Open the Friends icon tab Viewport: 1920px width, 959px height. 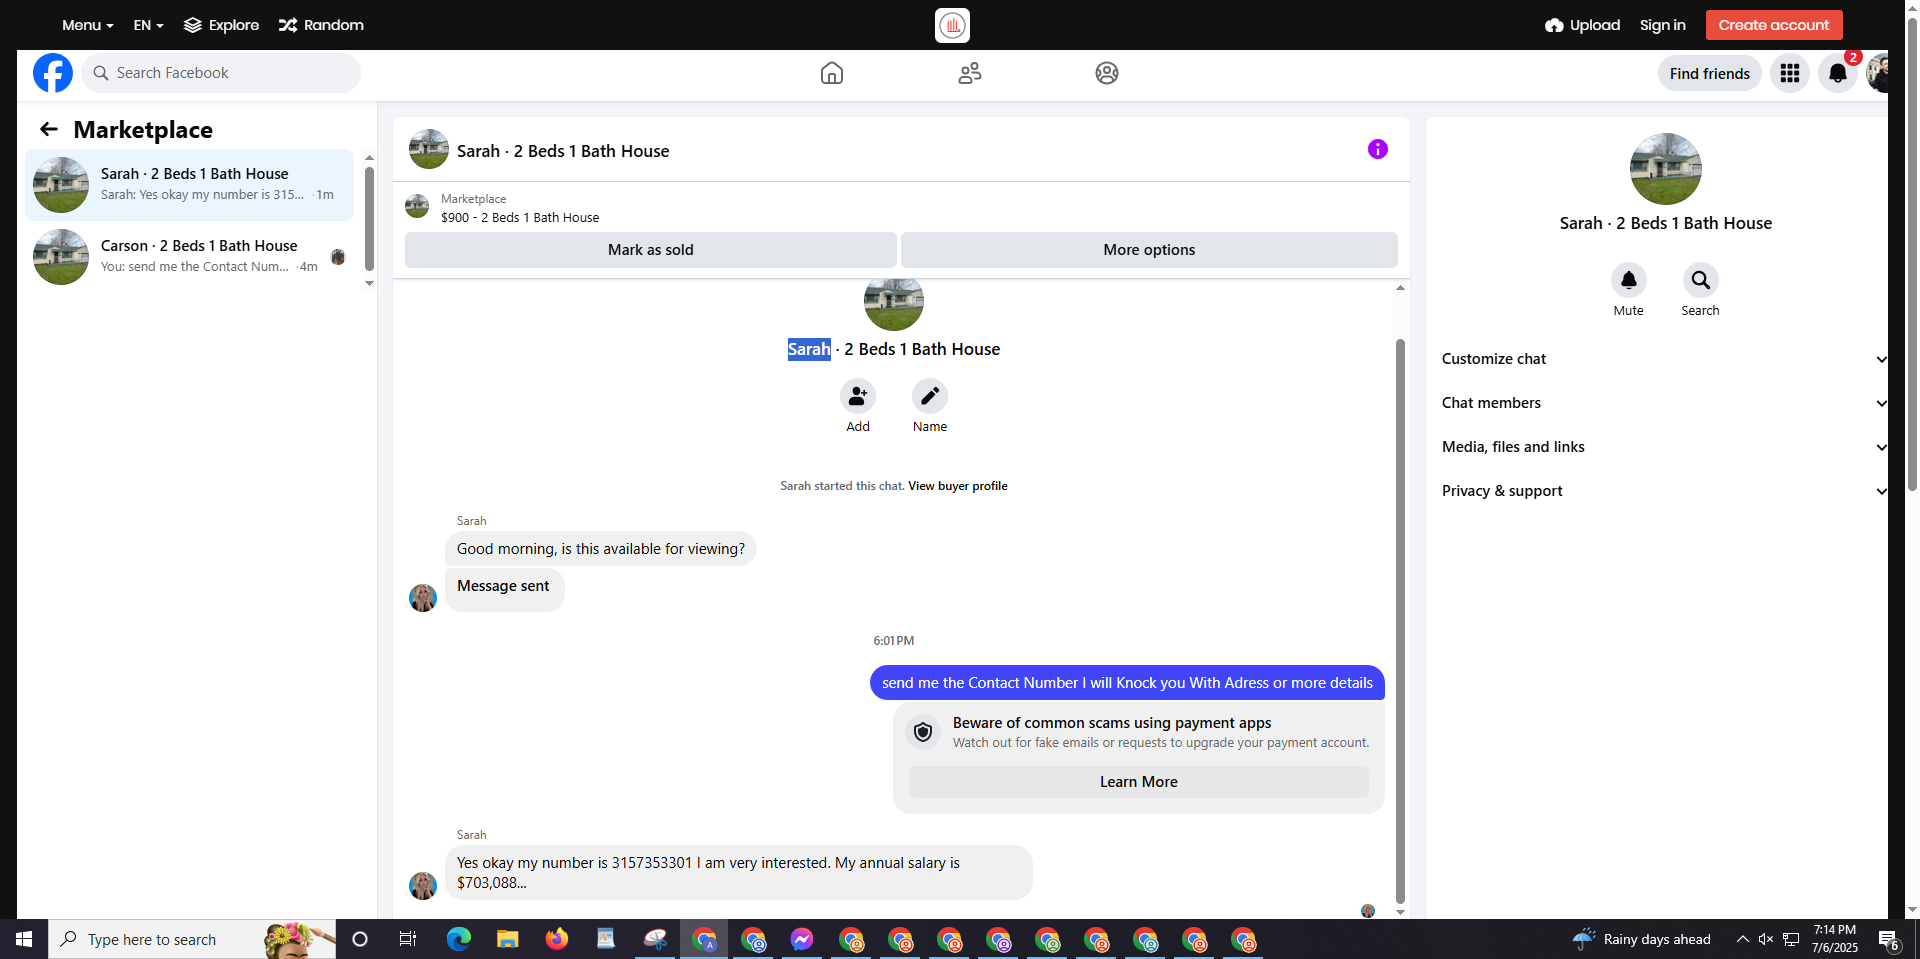[970, 73]
